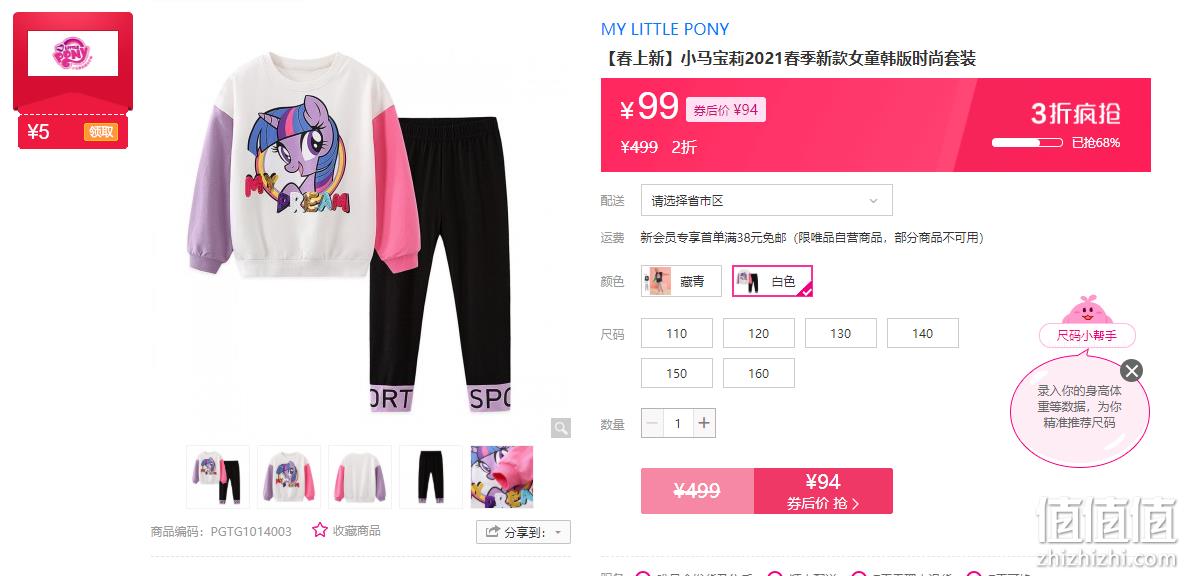Image resolution: width=1186 pixels, height=576 pixels.
Task: Click the pink size helper mascot icon
Action: pyautogui.click(x=1087, y=310)
